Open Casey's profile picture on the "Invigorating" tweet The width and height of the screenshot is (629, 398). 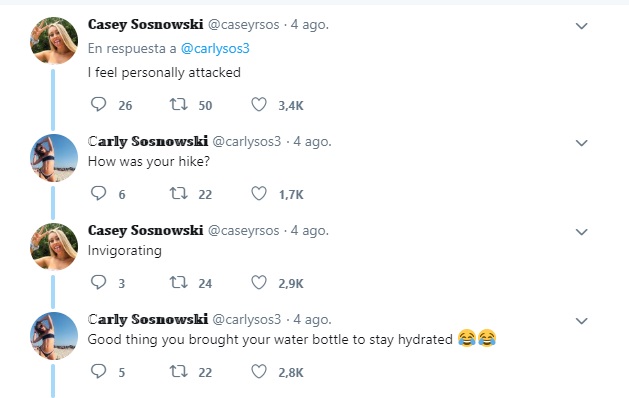pyautogui.click(x=54, y=247)
